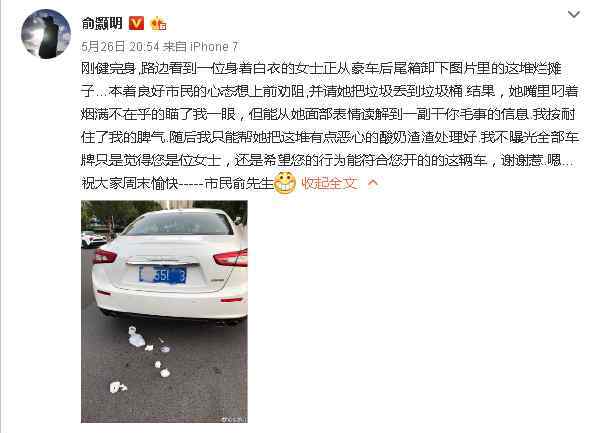Click the 来自 label before iPhone 7
600x433 pixels.
175,47
